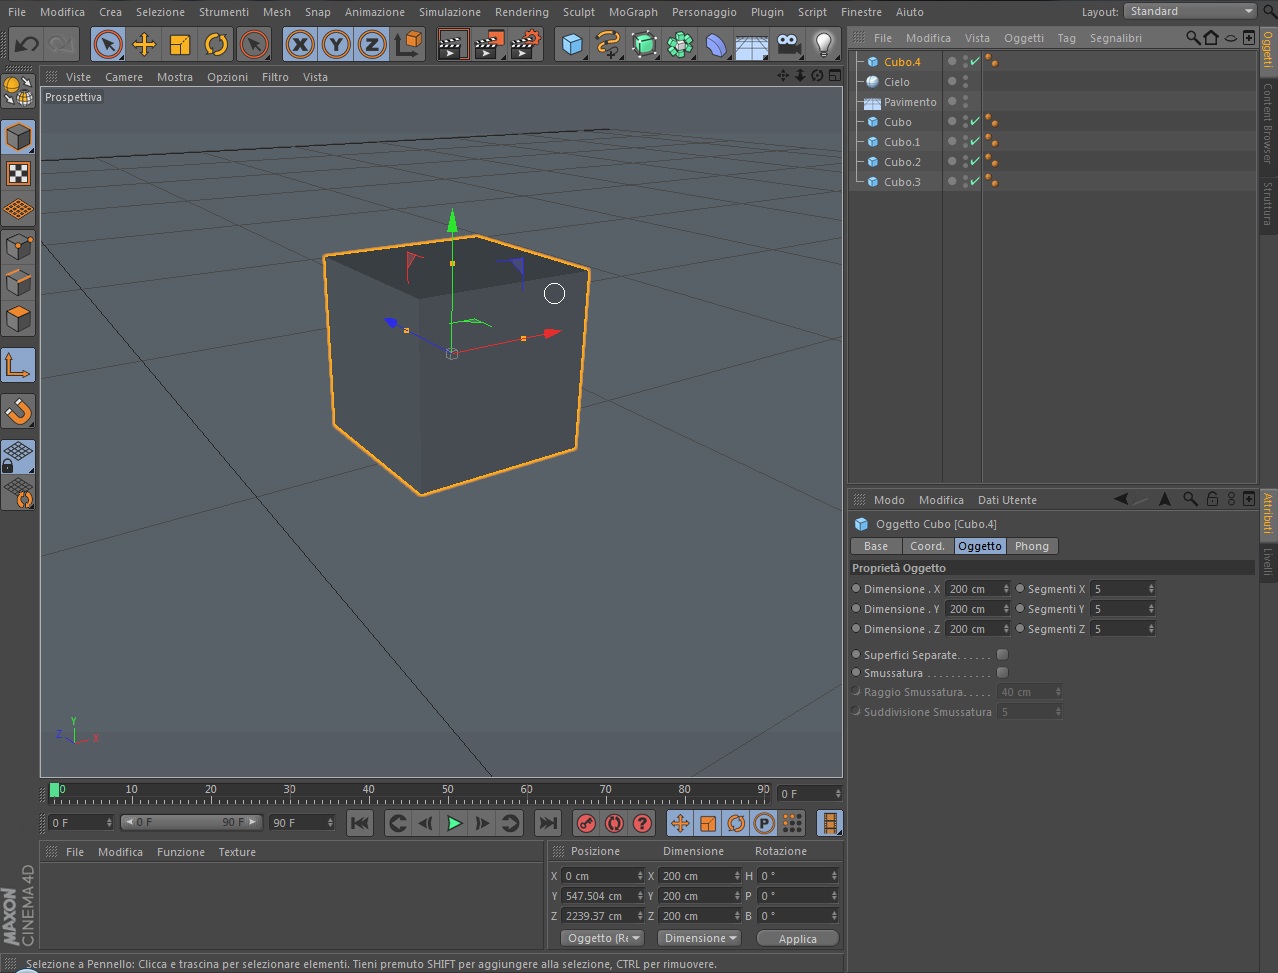Image resolution: width=1278 pixels, height=973 pixels.
Task: Activate the Move tool
Action: coord(144,44)
